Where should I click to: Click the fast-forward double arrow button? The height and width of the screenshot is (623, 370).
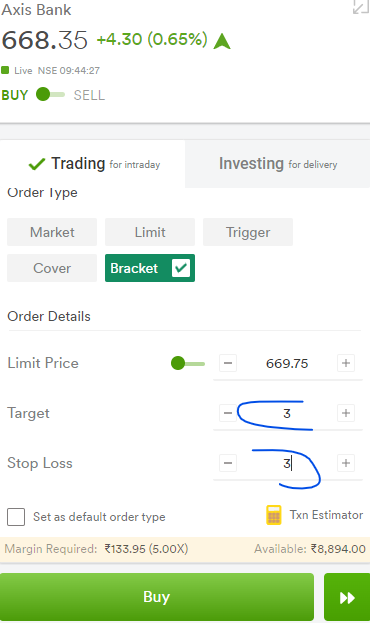coord(347,597)
